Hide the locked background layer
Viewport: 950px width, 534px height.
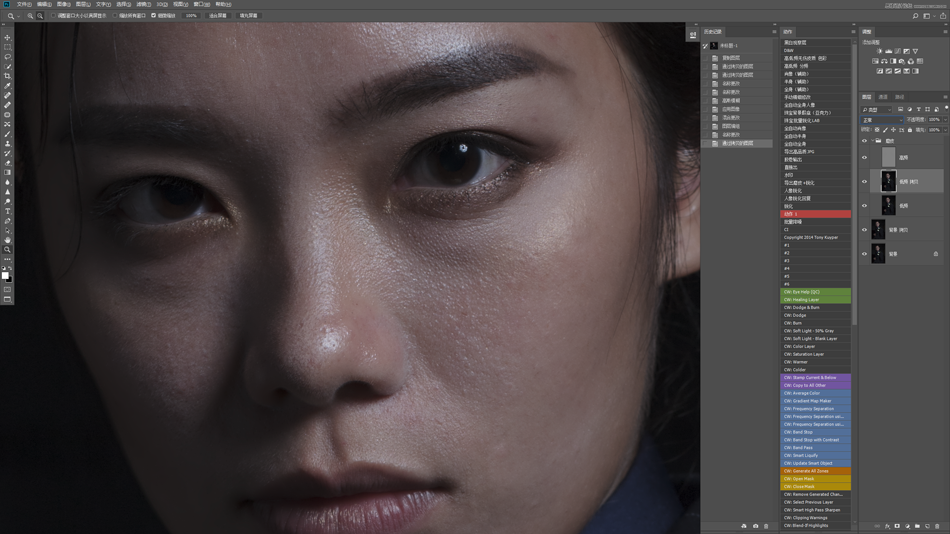click(x=865, y=254)
